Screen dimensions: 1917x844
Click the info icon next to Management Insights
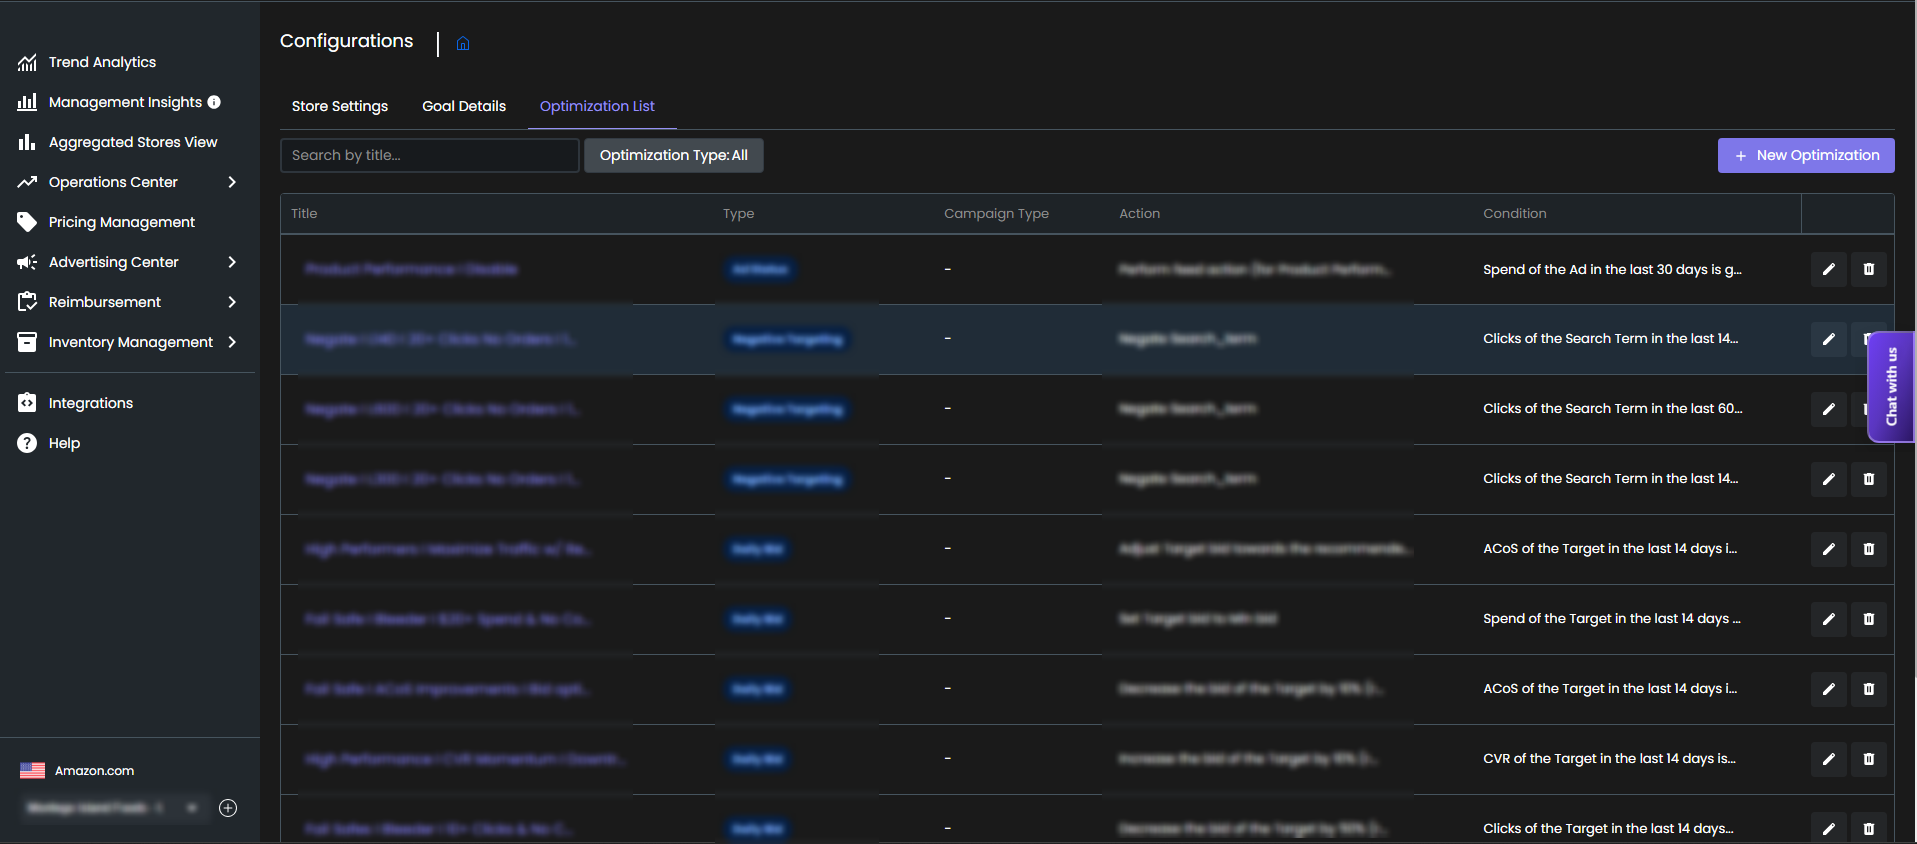[214, 102]
